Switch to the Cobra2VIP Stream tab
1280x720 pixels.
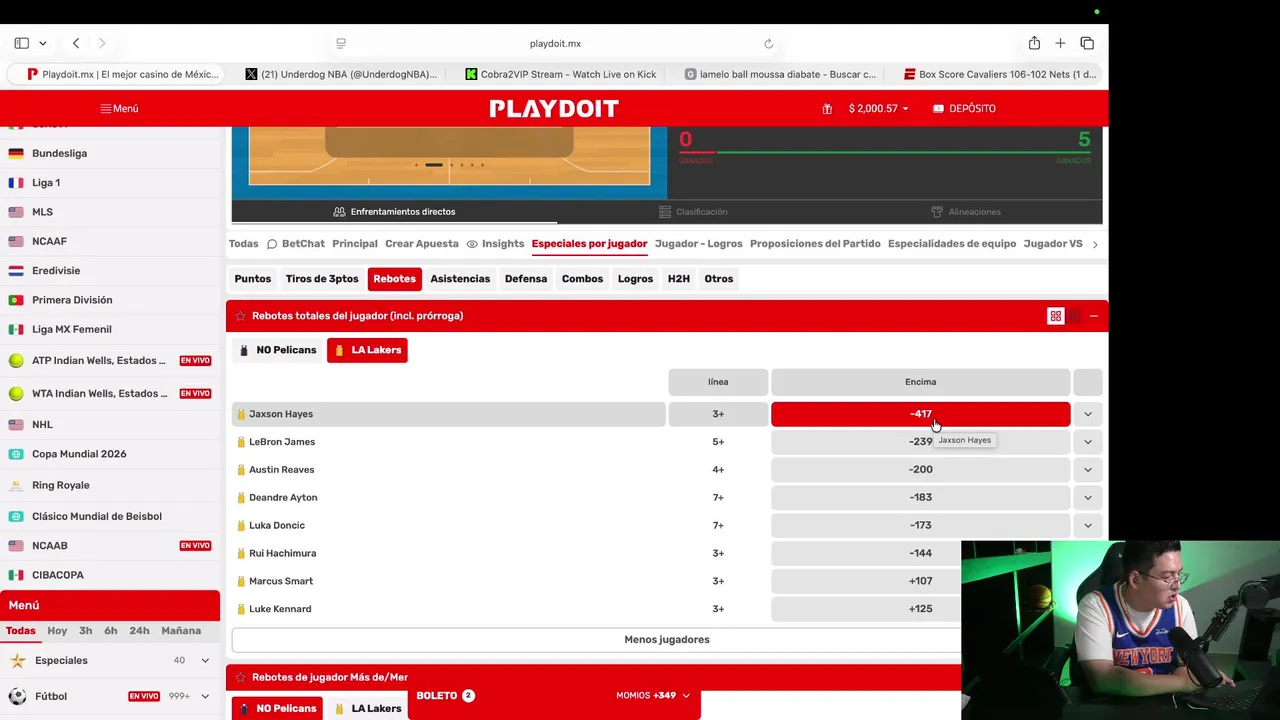[560, 74]
